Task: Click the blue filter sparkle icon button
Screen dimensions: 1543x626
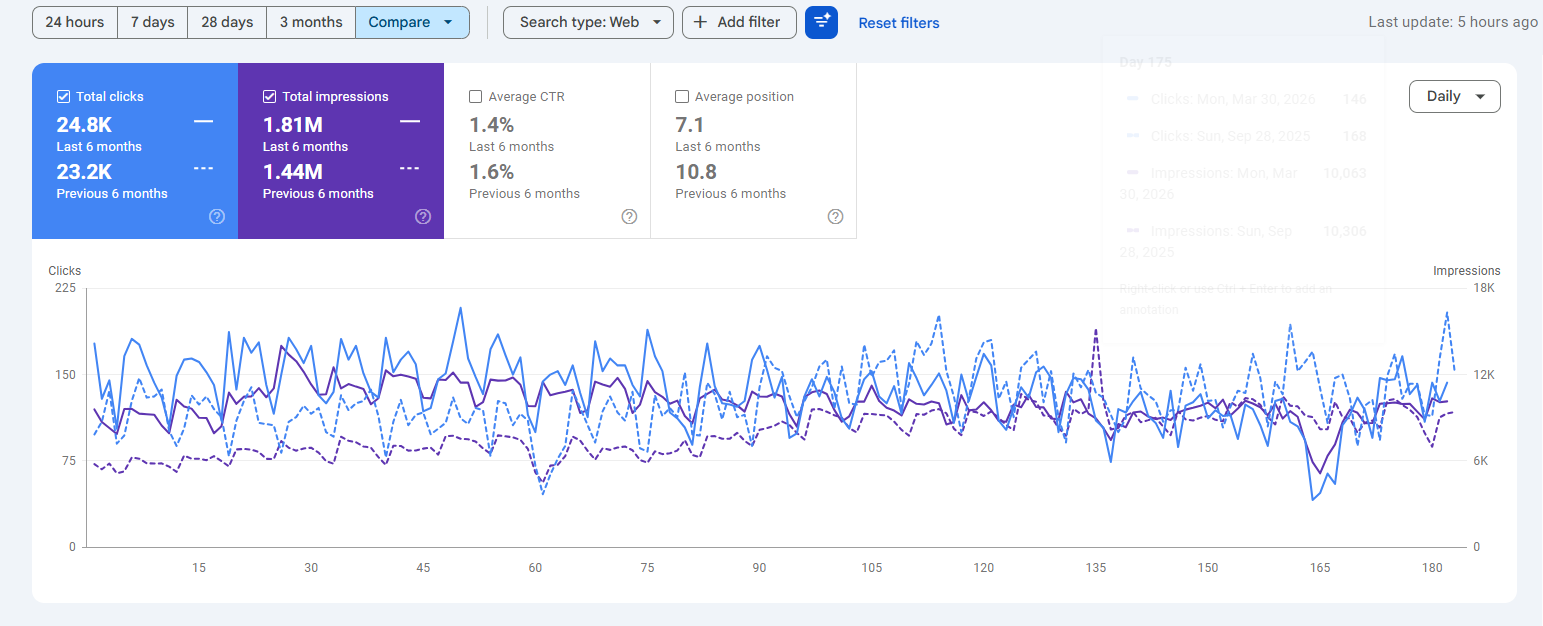Action: coord(821,22)
